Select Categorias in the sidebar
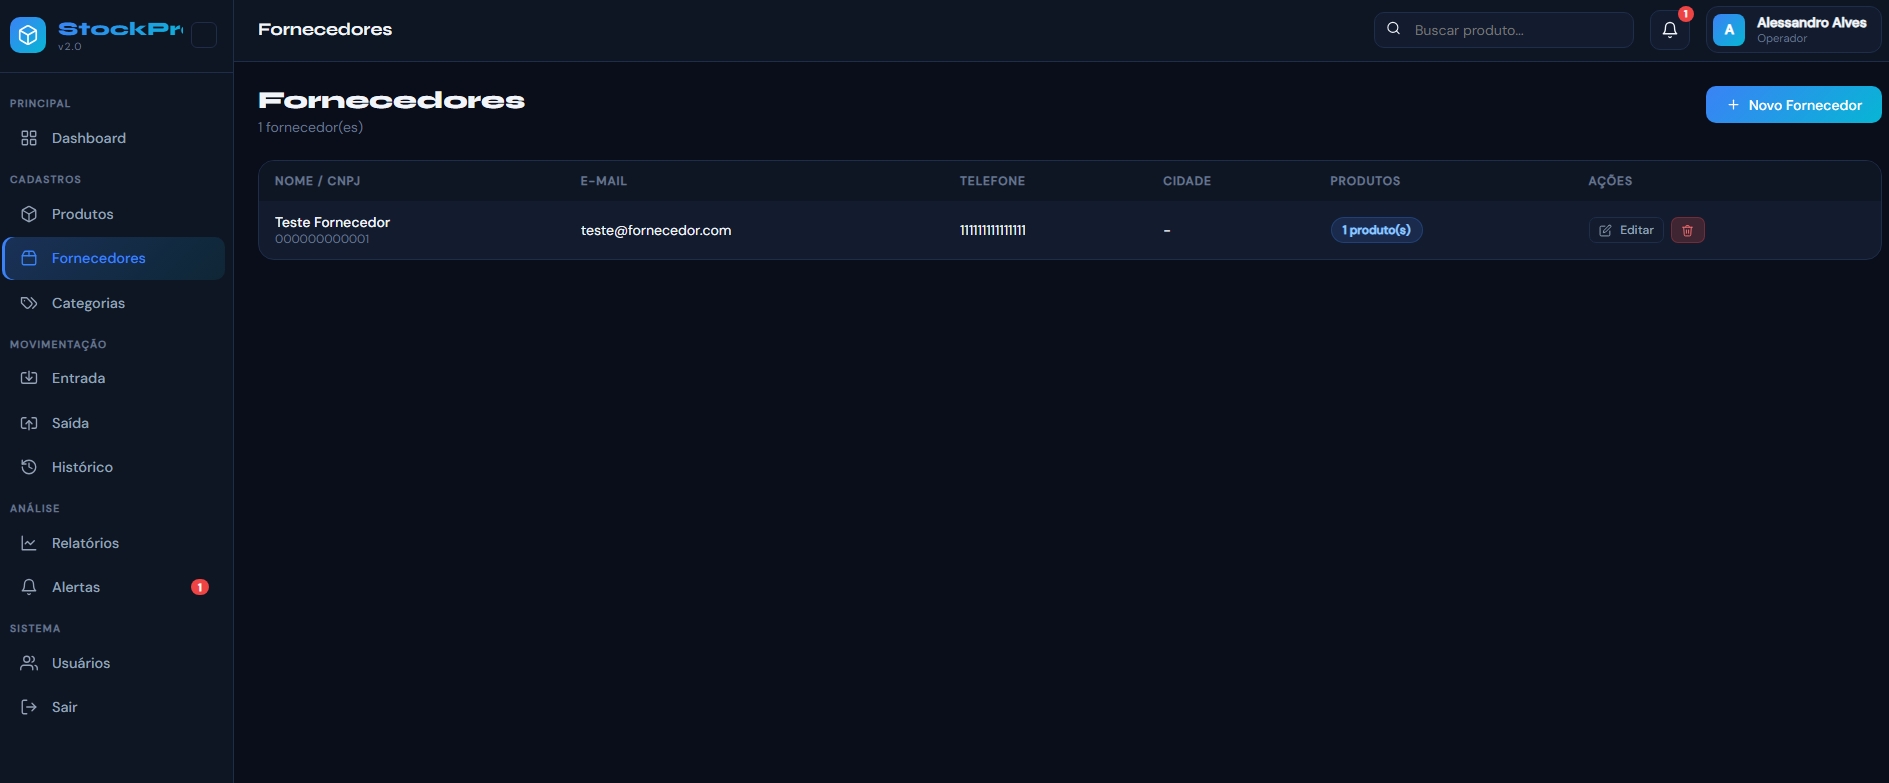 pos(88,303)
